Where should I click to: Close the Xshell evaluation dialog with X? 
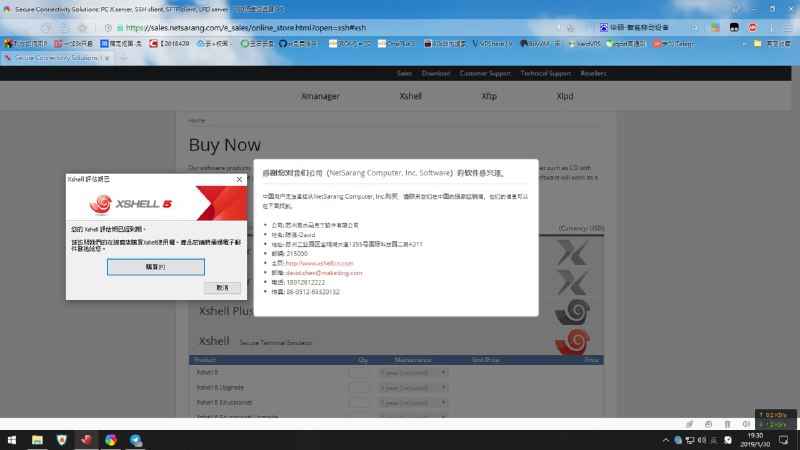click(x=239, y=179)
